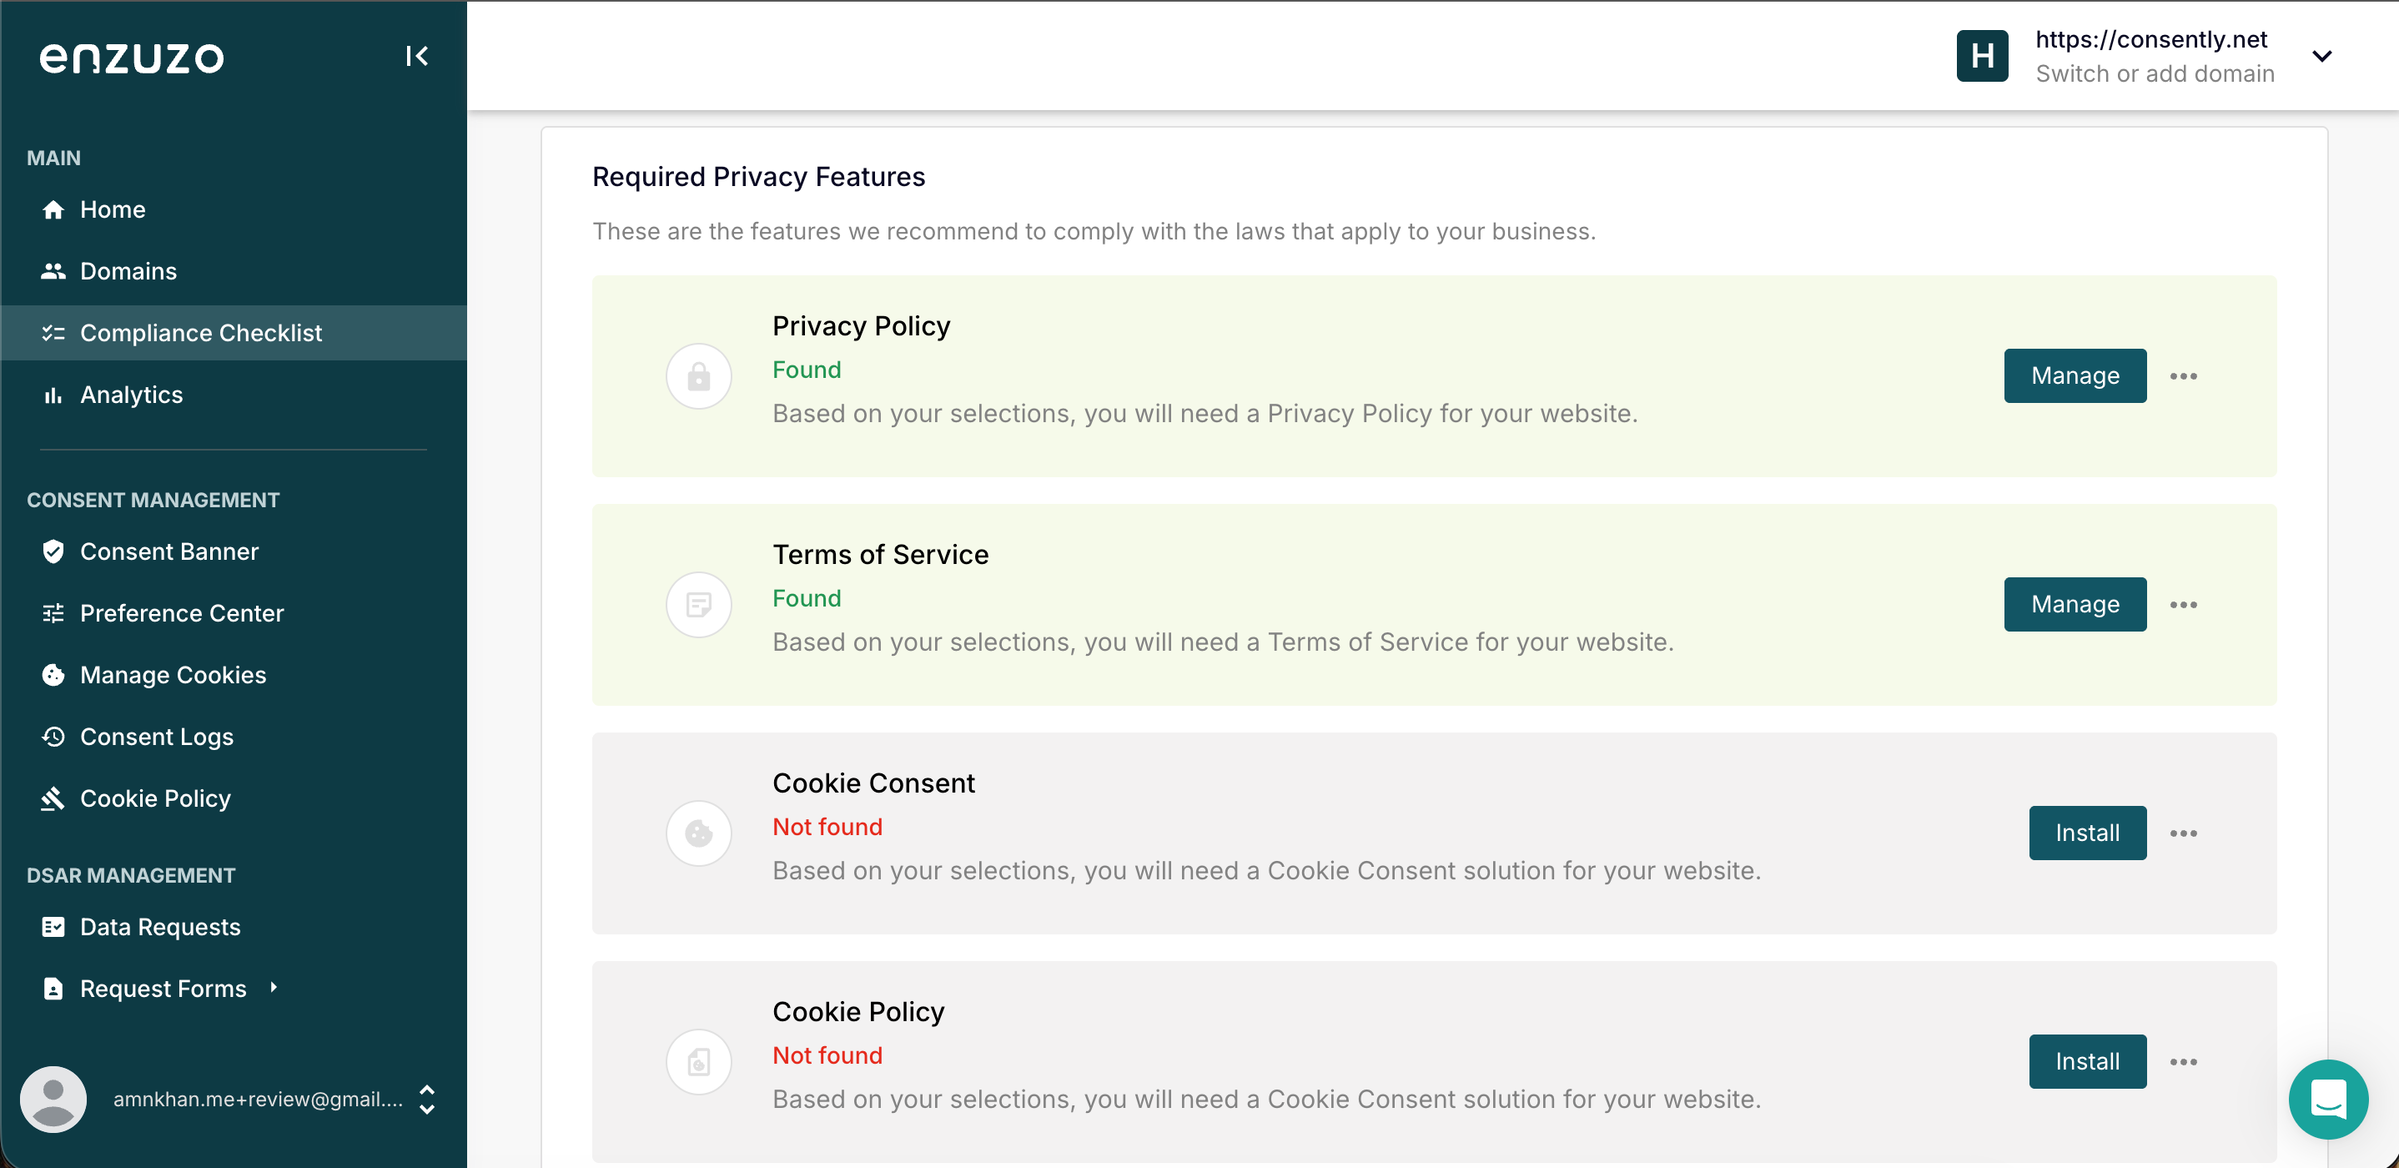Click 'Switch or add domain'
This screenshot has width=2399, height=1168.
[x=2155, y=74]
